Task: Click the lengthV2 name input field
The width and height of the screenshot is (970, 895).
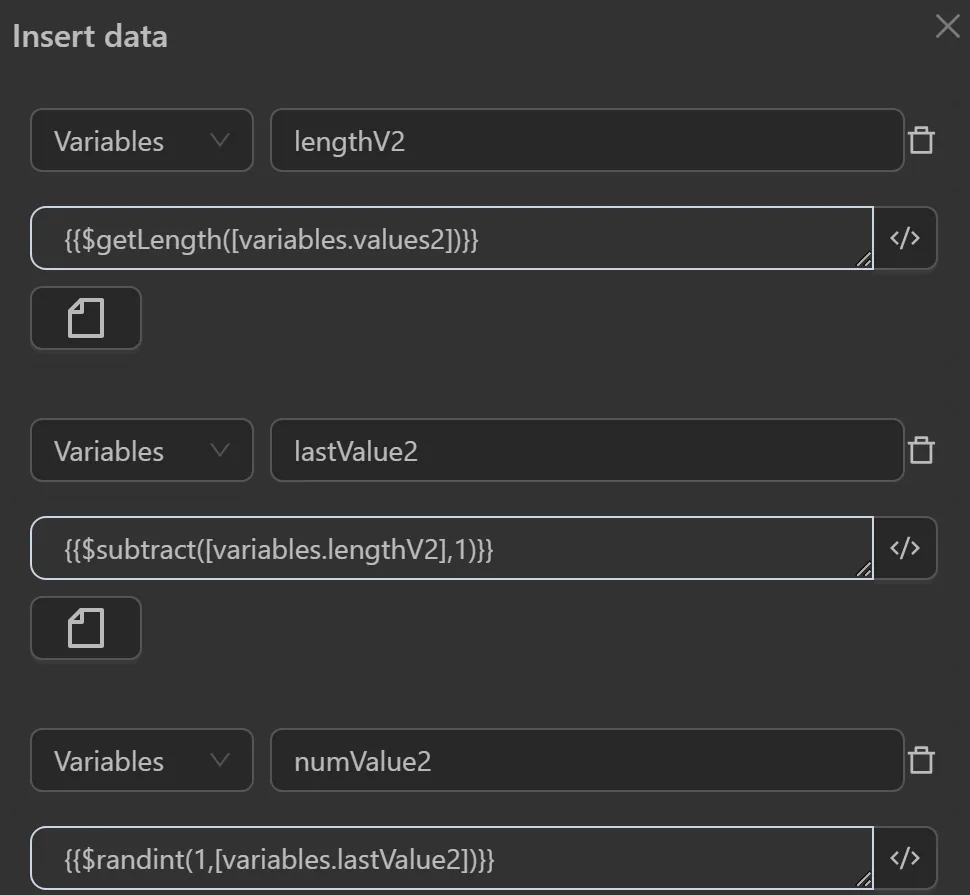Action: [x=587, y=141]
